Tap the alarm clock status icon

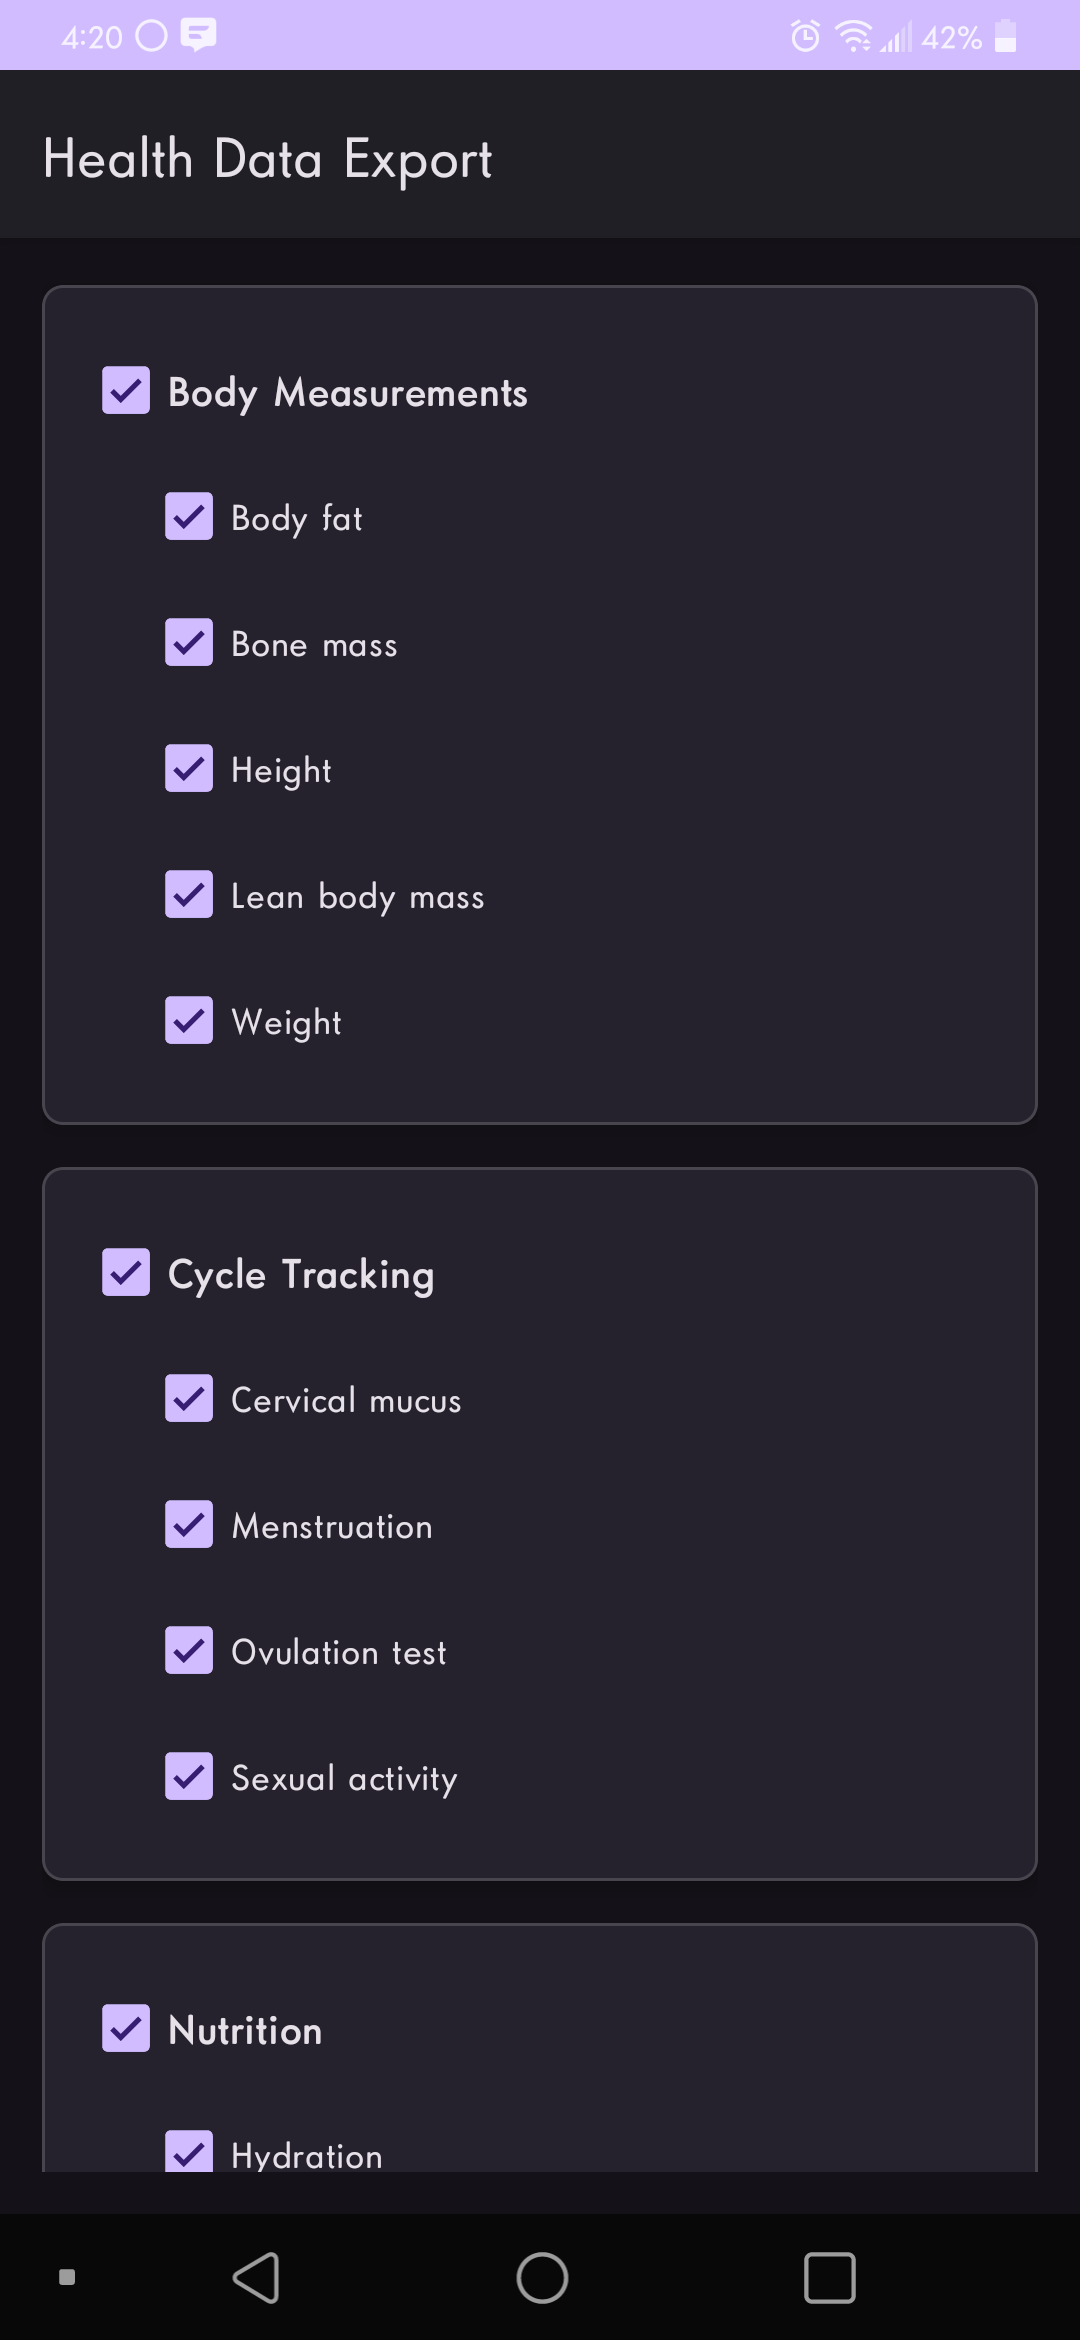coord(805,37)
